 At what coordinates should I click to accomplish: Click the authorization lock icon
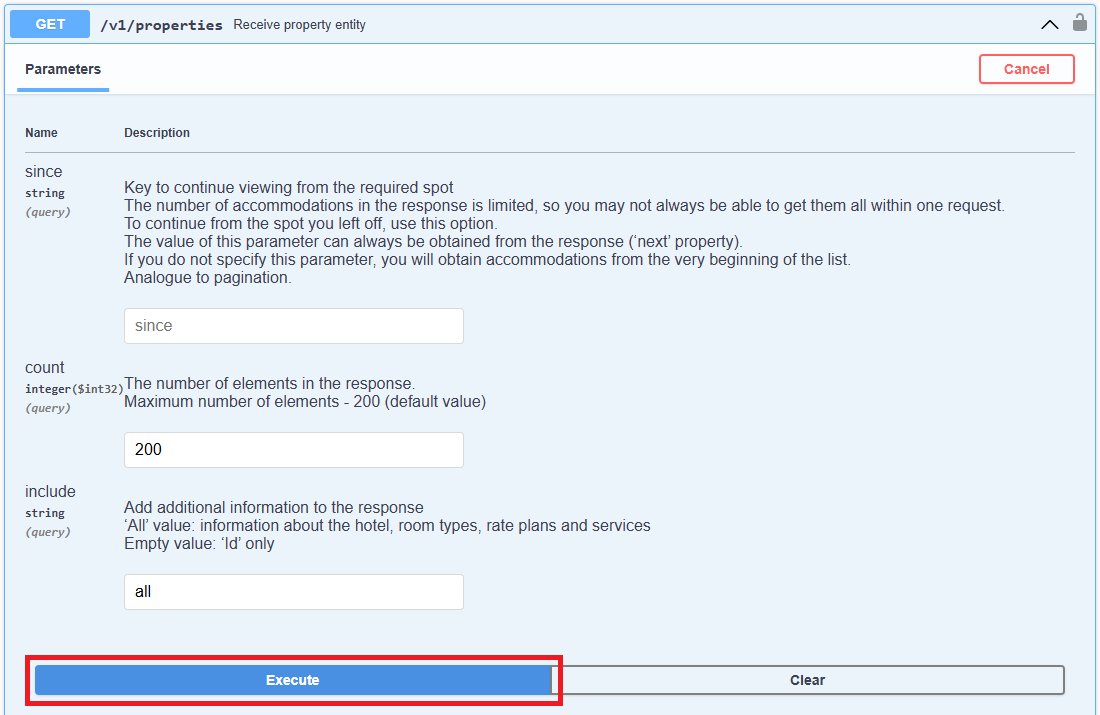pyautogui.click(x=1080, y=22)
